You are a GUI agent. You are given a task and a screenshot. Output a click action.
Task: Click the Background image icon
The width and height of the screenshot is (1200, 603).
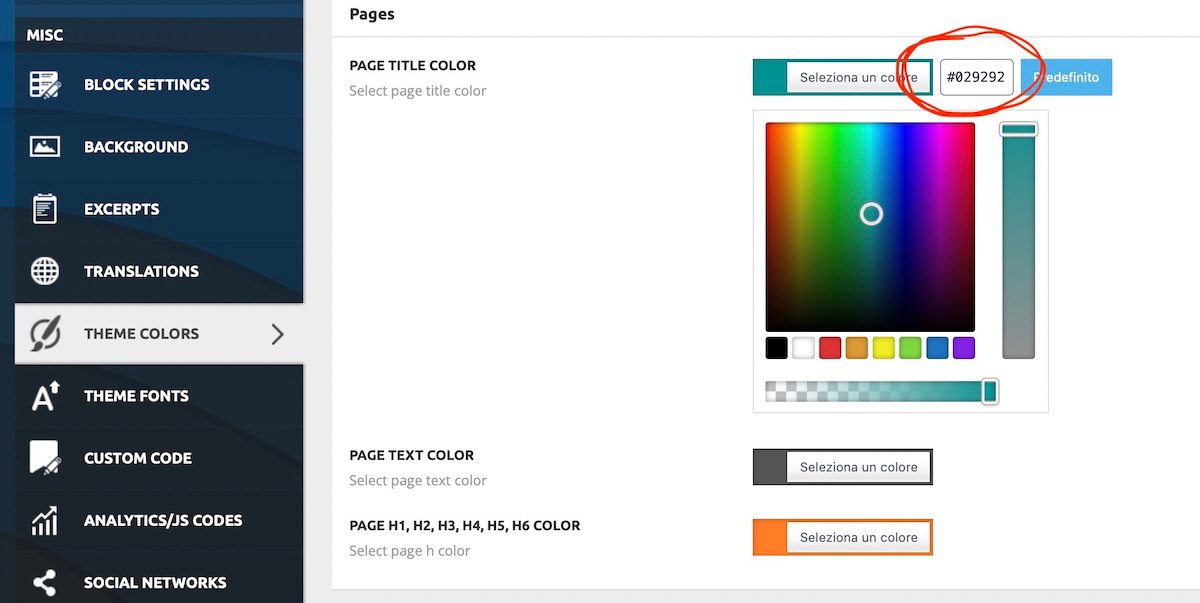(45, 147)
